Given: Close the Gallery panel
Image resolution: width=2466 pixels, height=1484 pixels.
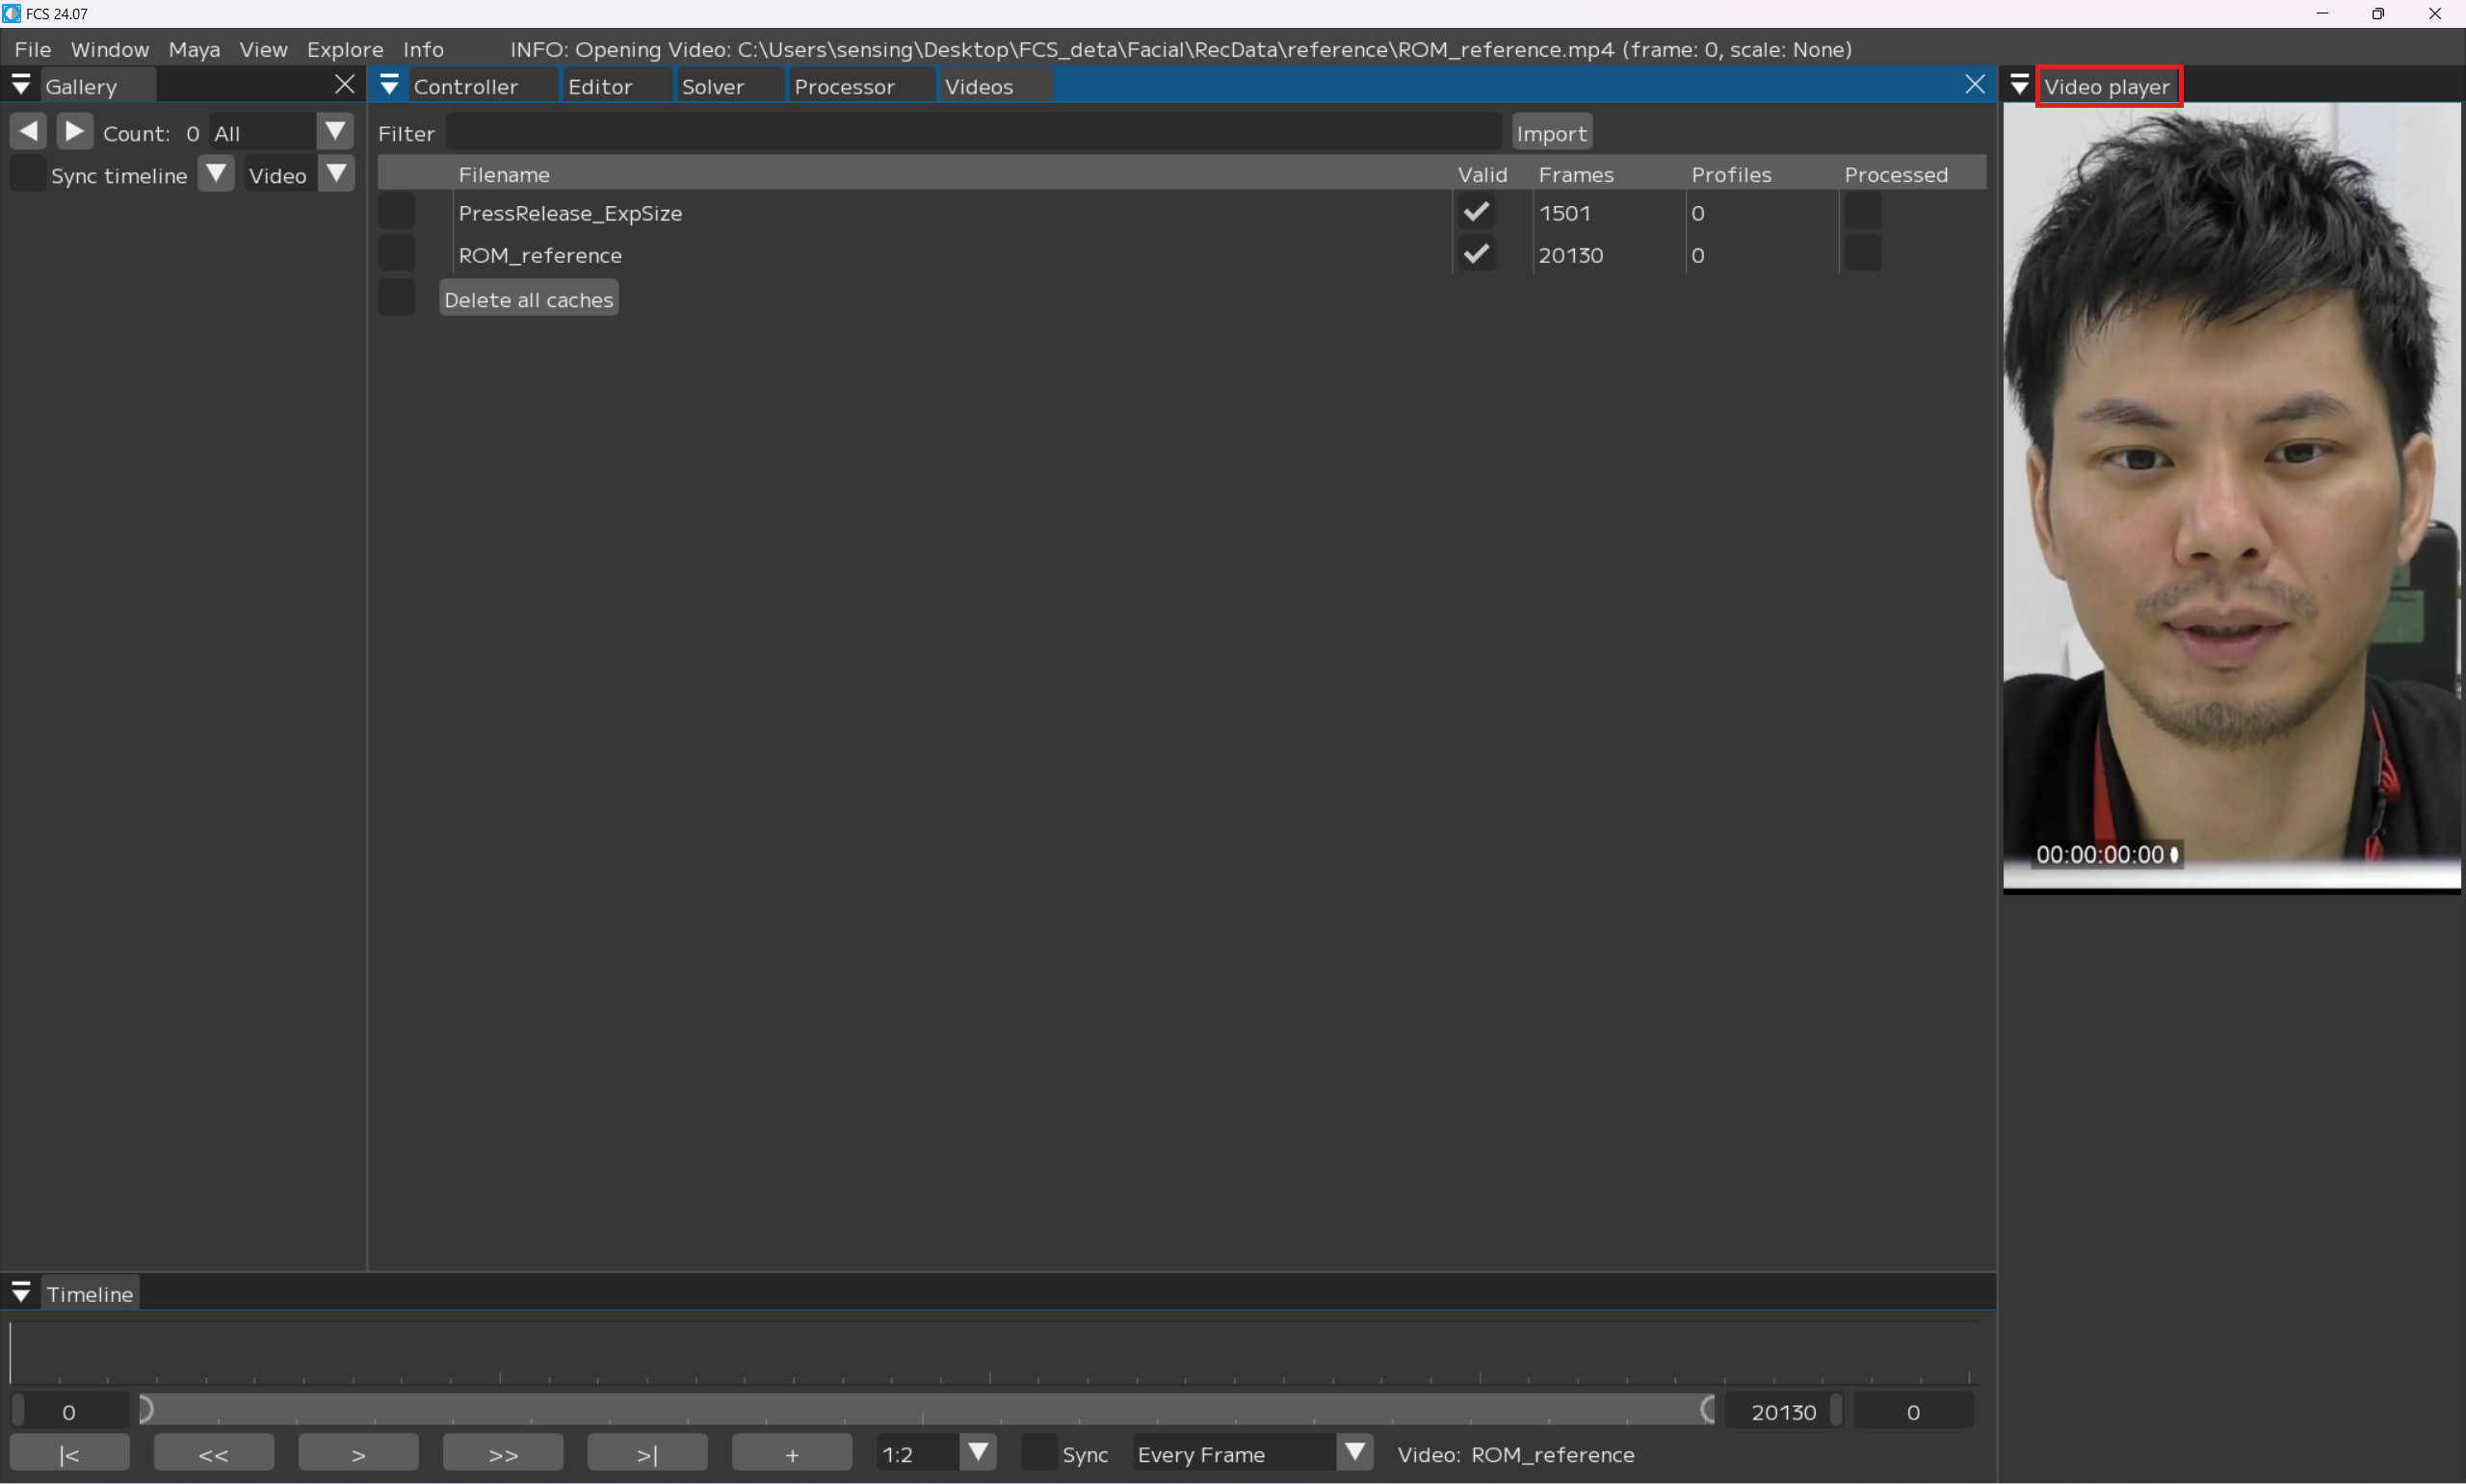Looking at the screenshot, I should click(x=345, y=85).
